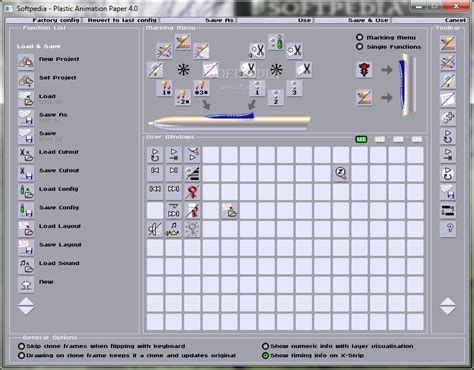Click the red traffic light icon
Viewport: 474px width, 370px height.
pyautogui.click(x=364, y=70)
